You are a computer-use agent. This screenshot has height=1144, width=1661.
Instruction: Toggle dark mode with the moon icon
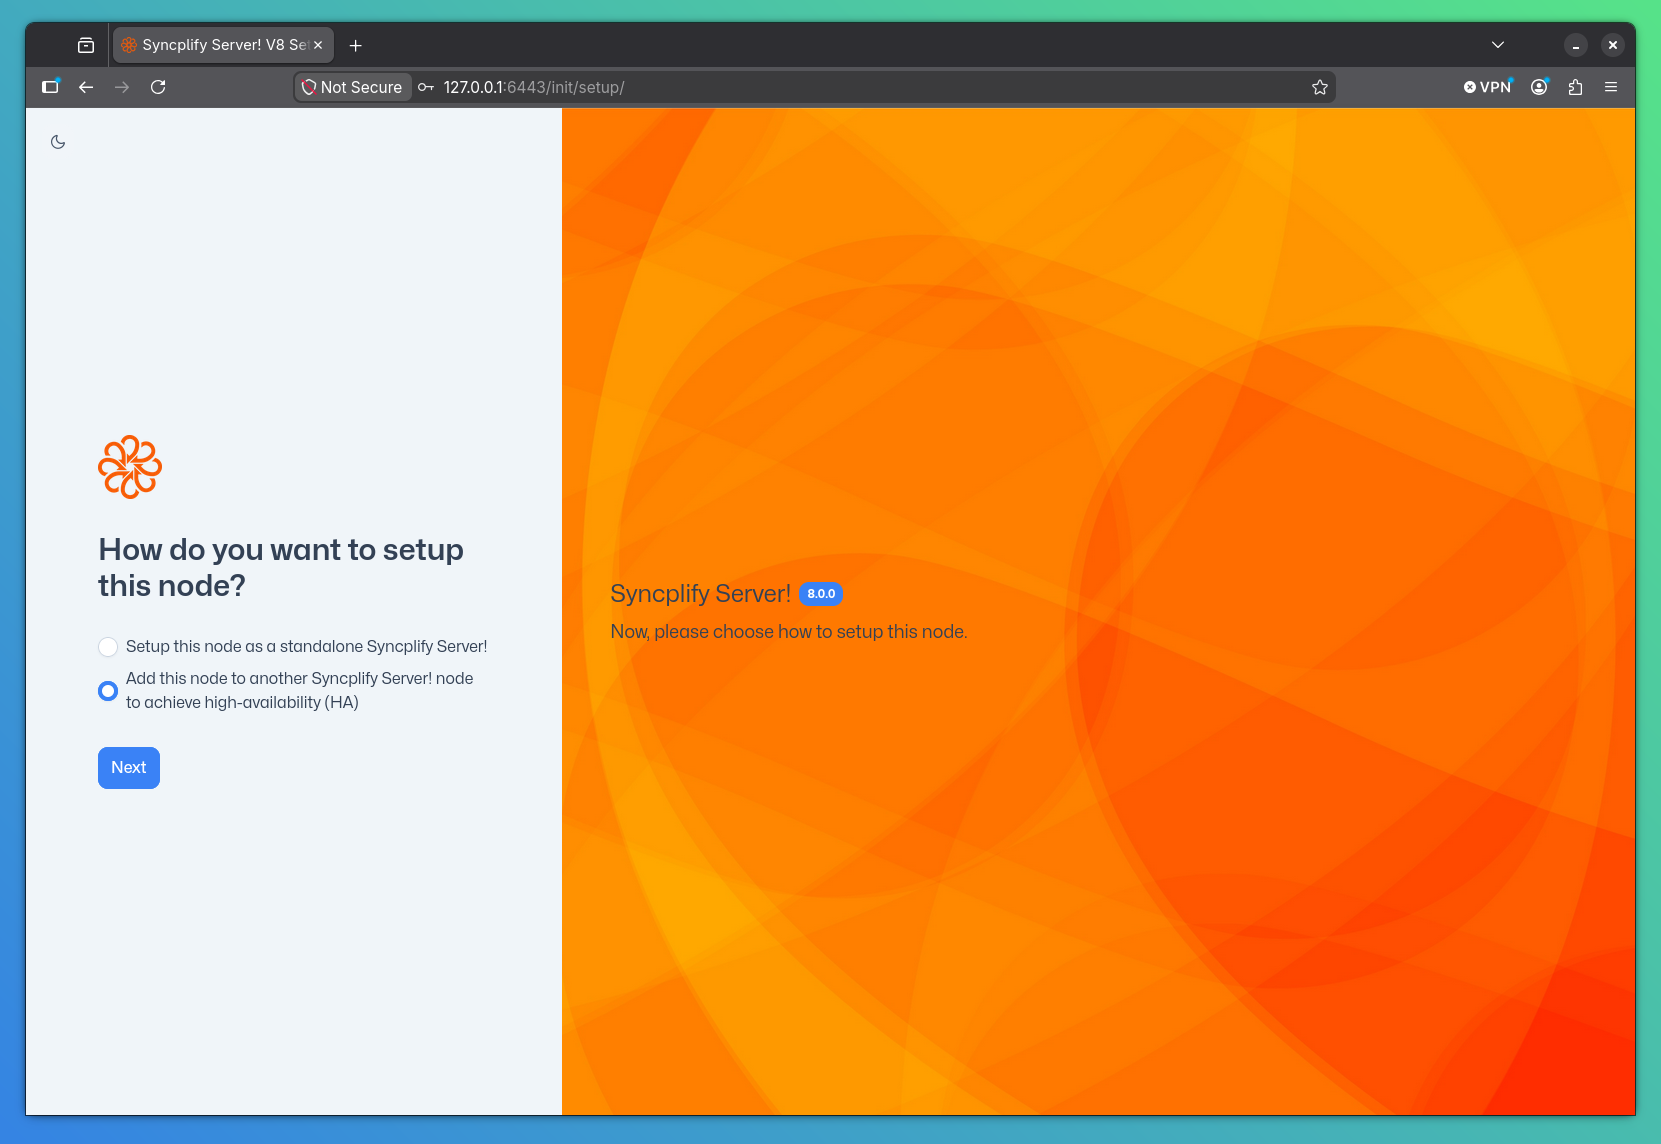58,142
